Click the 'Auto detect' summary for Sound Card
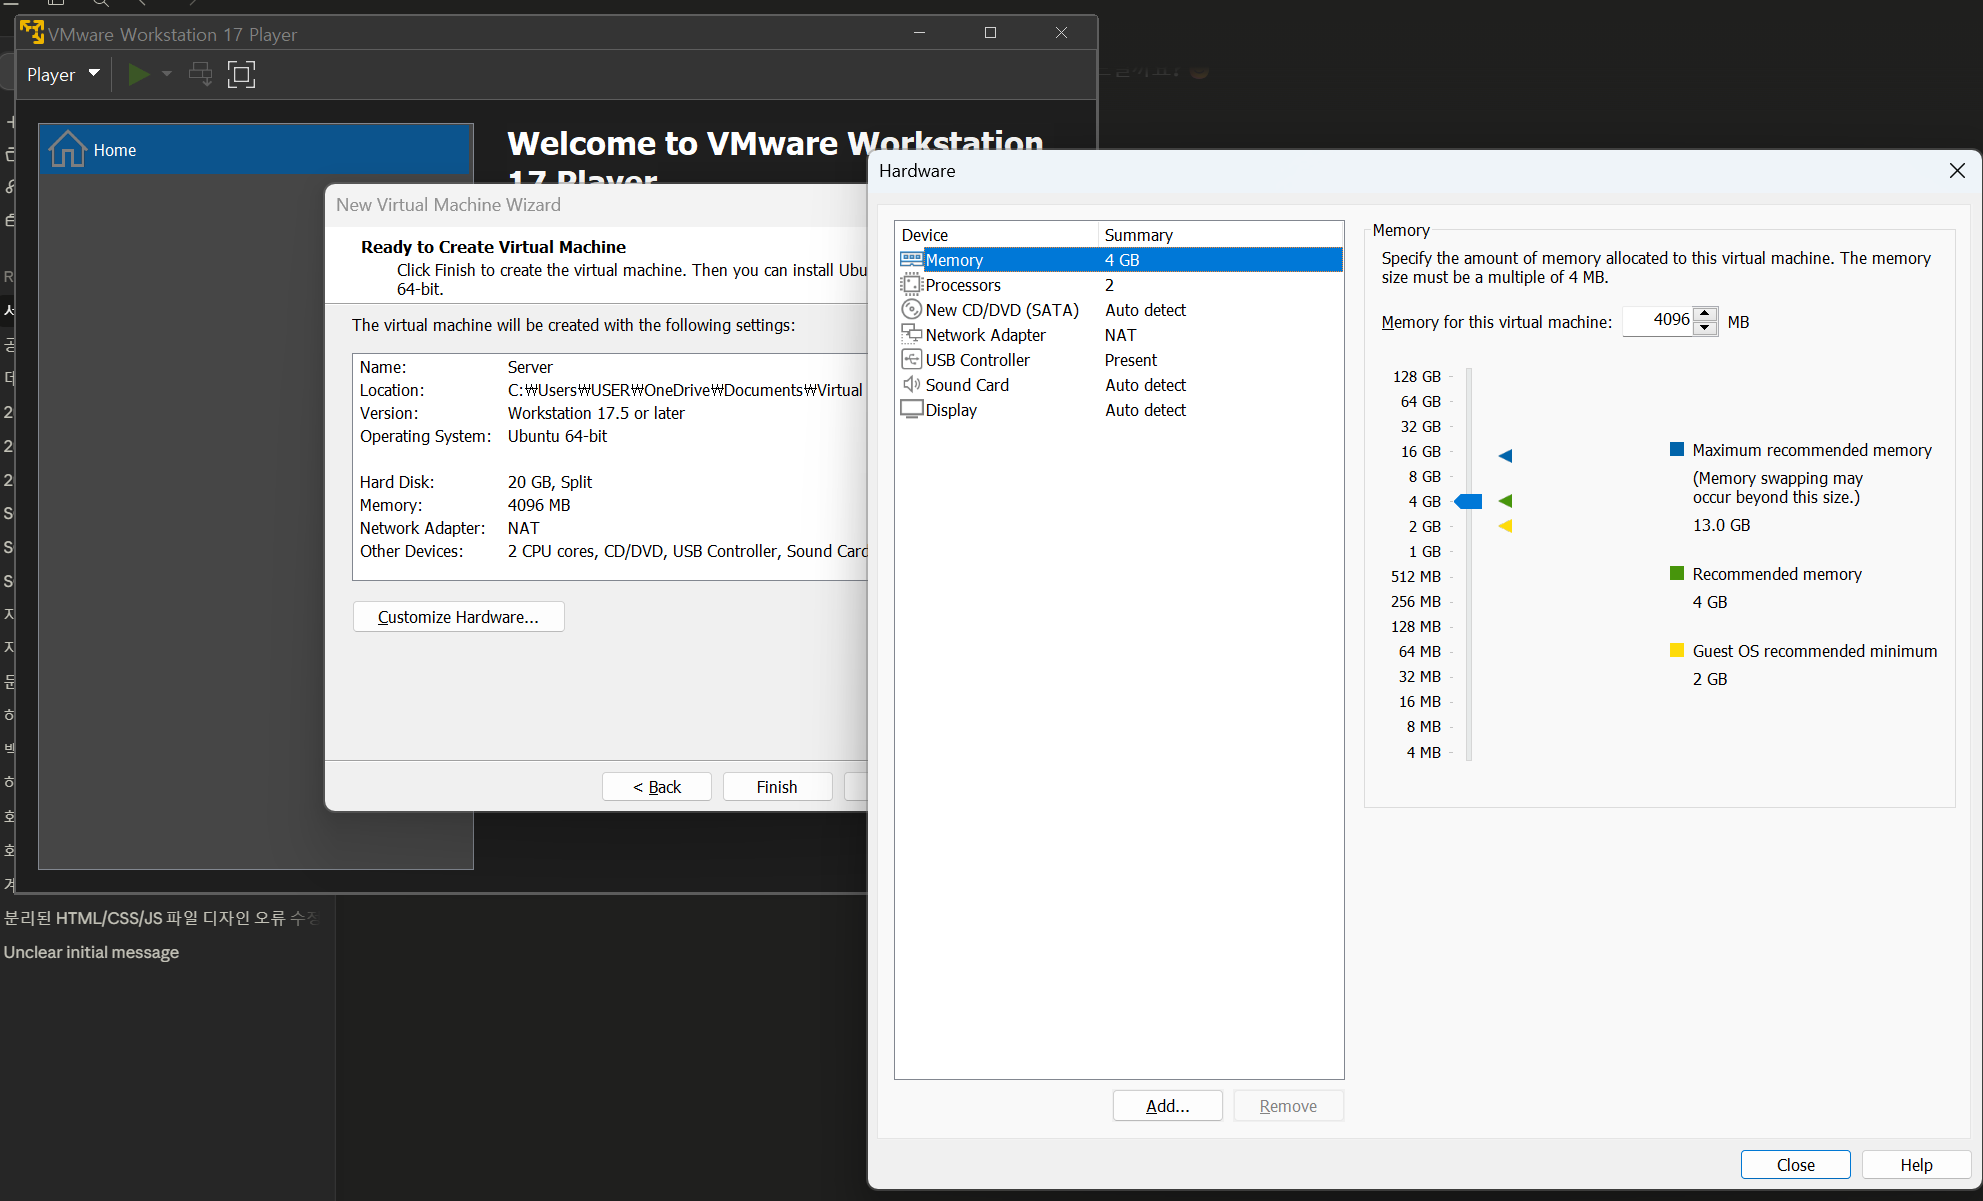 point(1145,385)
